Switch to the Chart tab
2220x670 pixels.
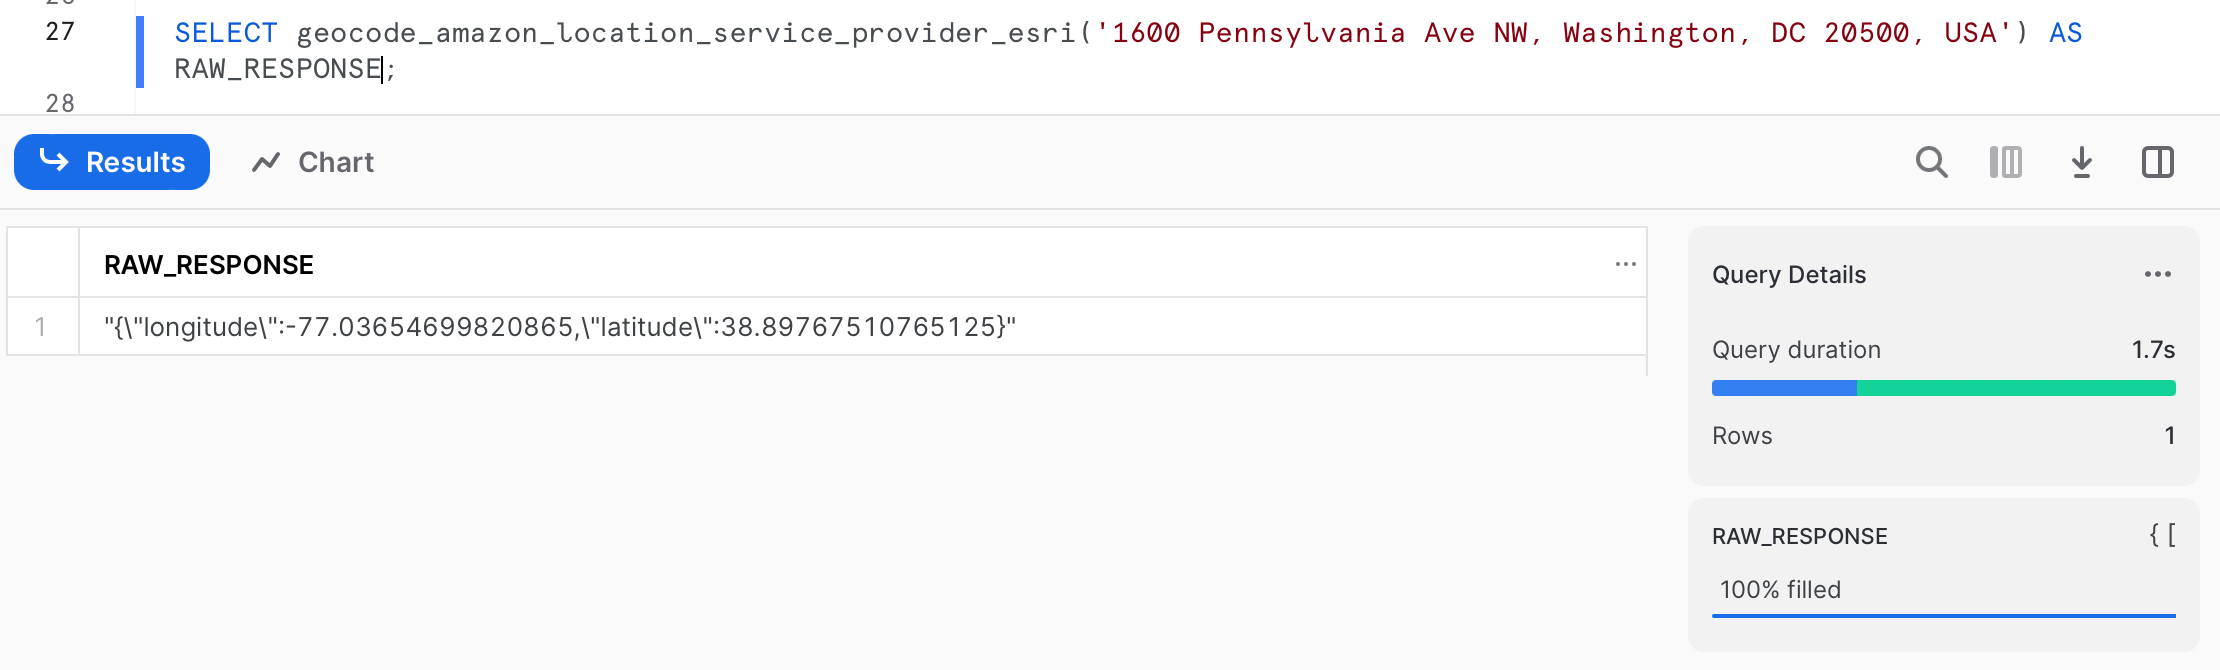coord(313,162)
